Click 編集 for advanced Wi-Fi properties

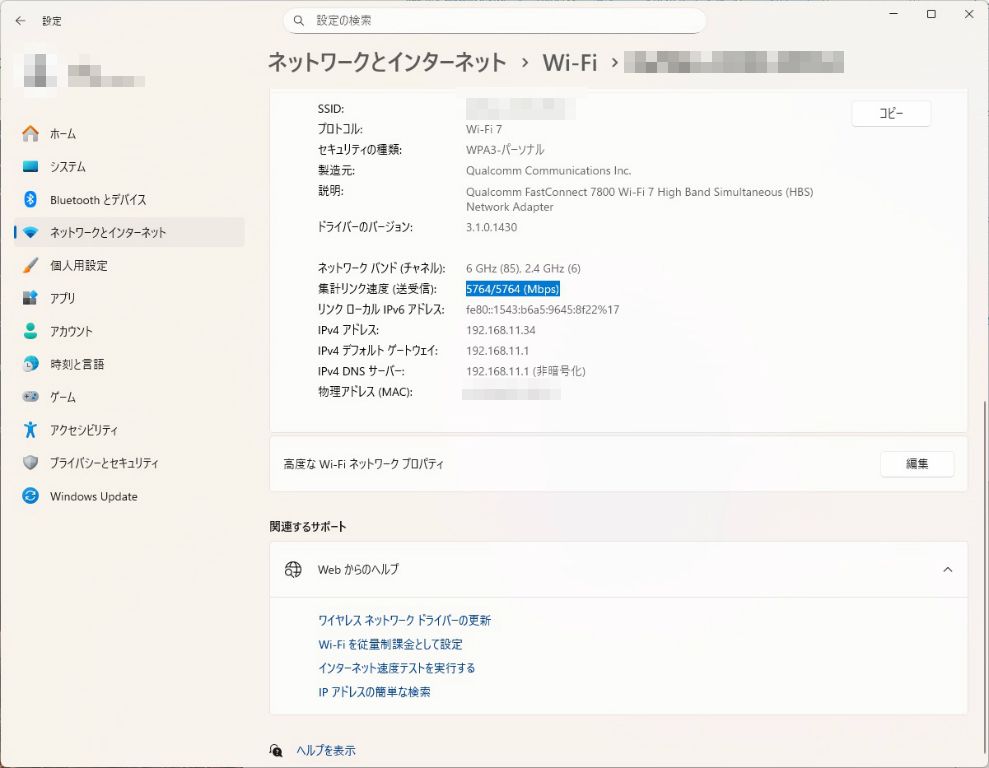916,464
